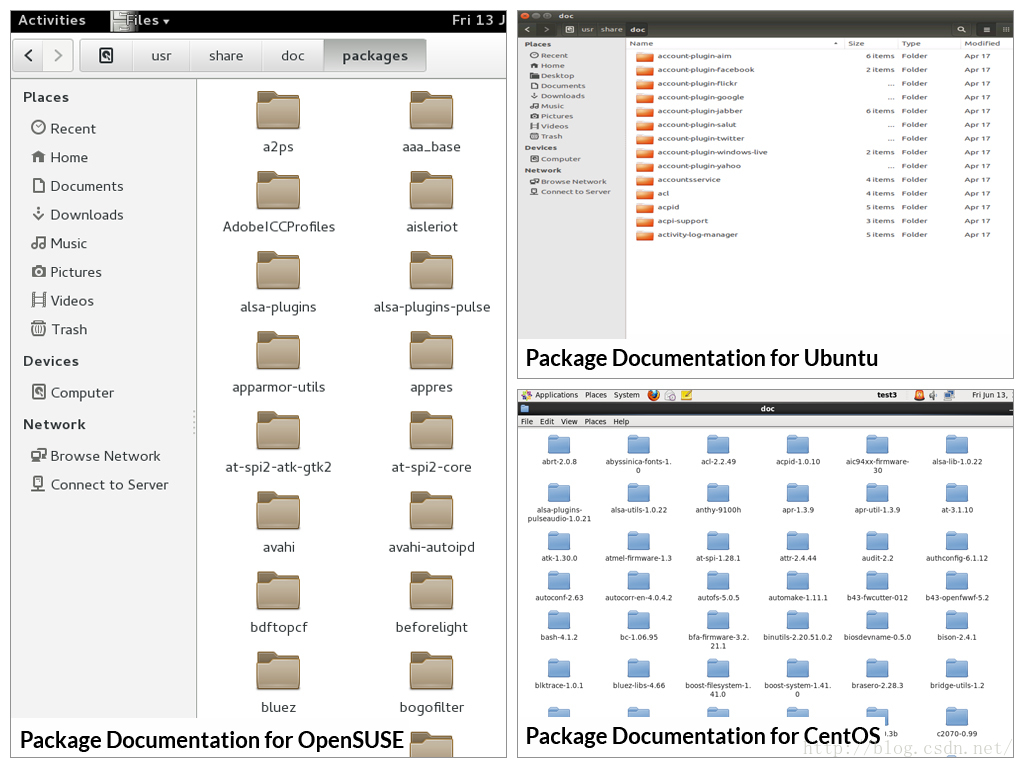Click share in OpenSUSE path bar
Screen dimensions: 1024x768
[226, 56]
